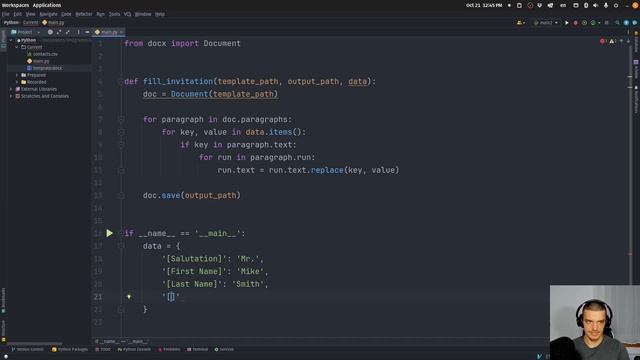640x360 pixels.
Task: Open the TODO tool window
Action: tap(103, 349)
